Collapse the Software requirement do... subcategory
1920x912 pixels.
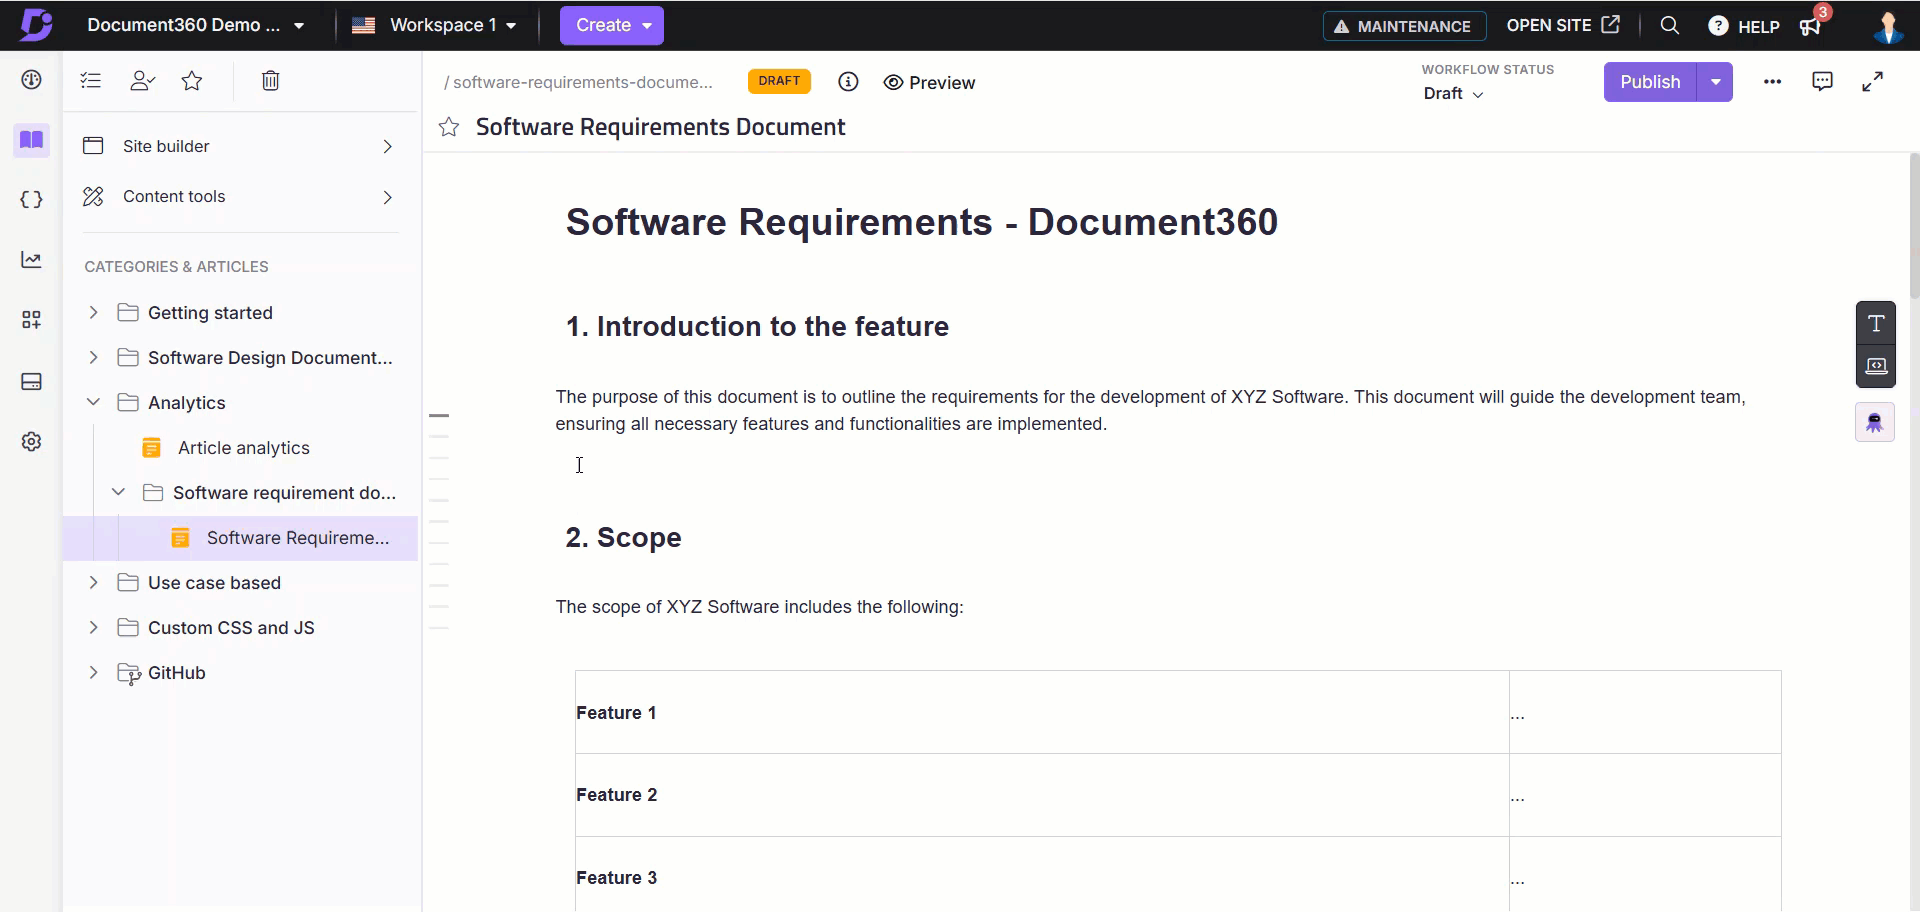[x=118, y=492]
